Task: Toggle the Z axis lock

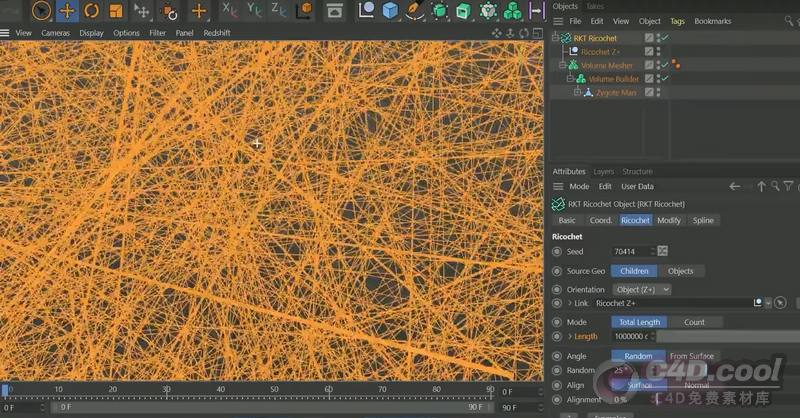Action: (279, 9)
